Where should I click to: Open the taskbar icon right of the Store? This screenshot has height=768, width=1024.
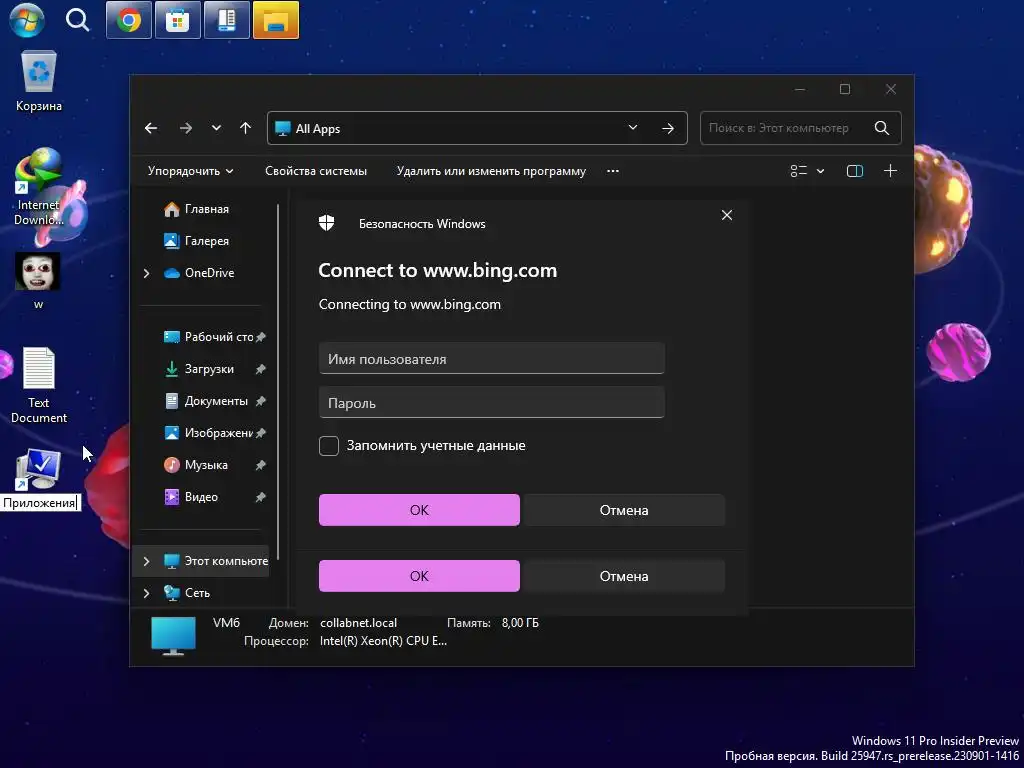click(227, 20)
